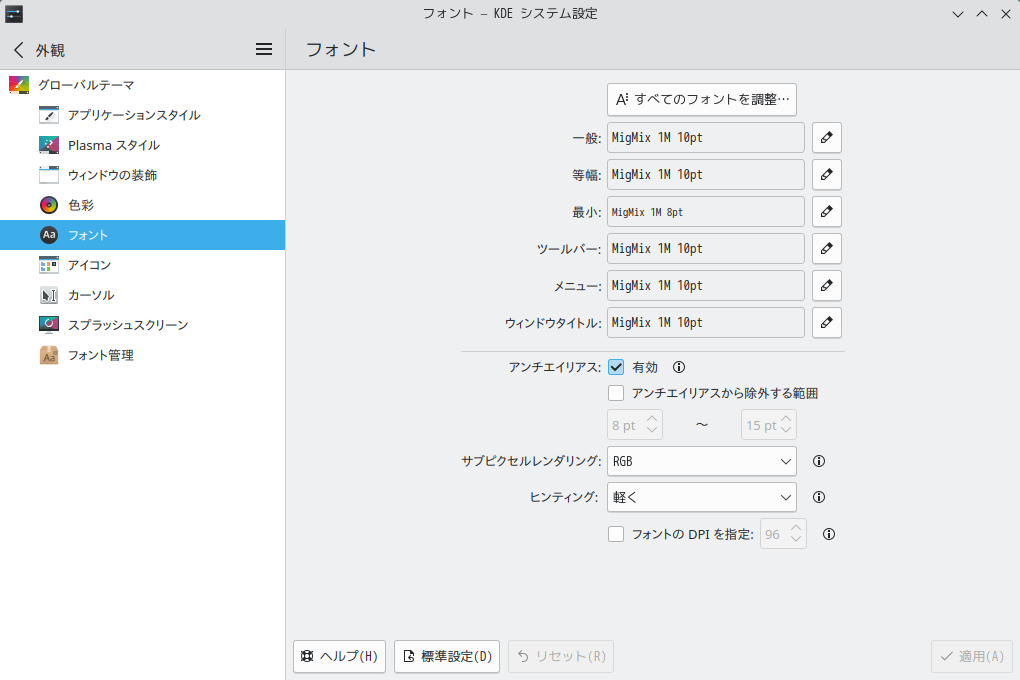Click the info icon beside アンチエイリアス 有効

pos(680,367)
